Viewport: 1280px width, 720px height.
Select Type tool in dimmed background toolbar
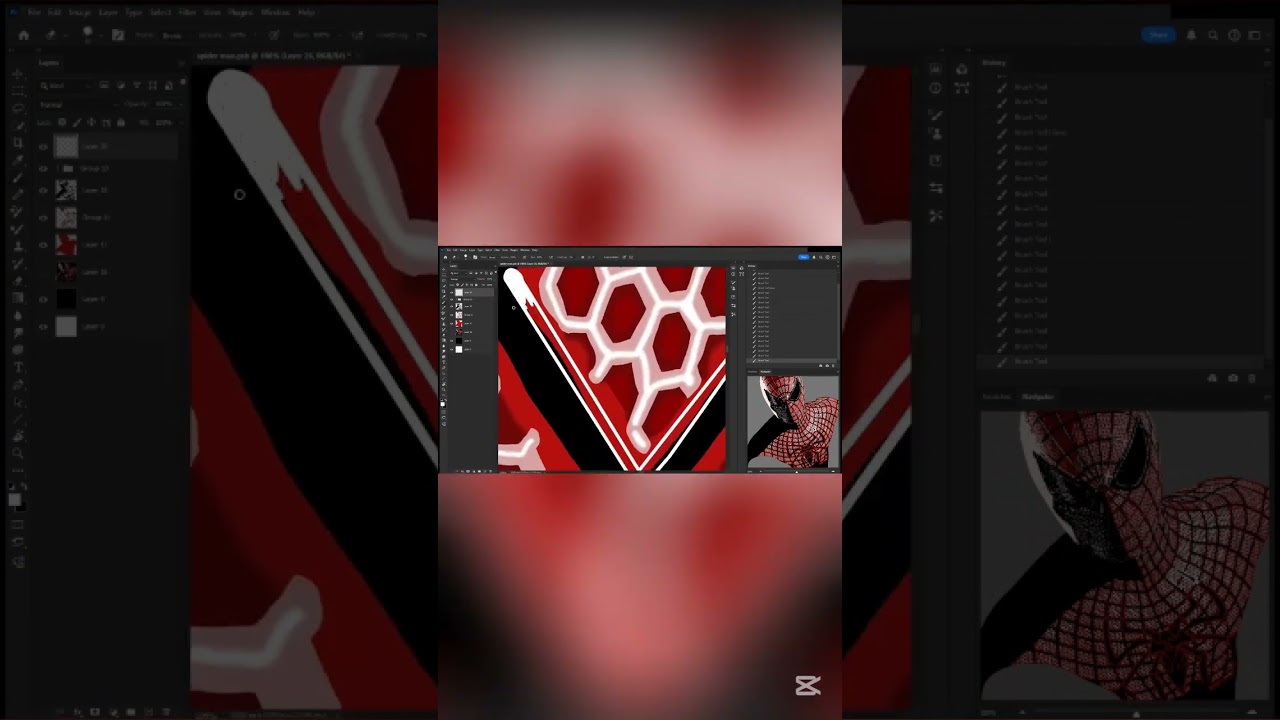(x=18, y=367)
